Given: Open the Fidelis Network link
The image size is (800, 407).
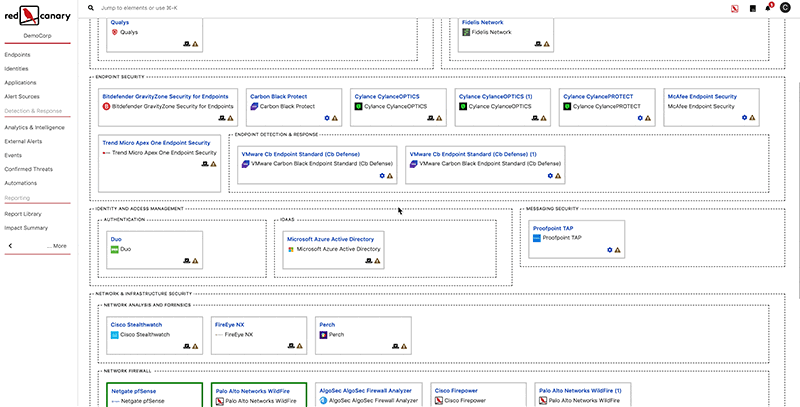Looking at the screenshot, I should 483,22.
